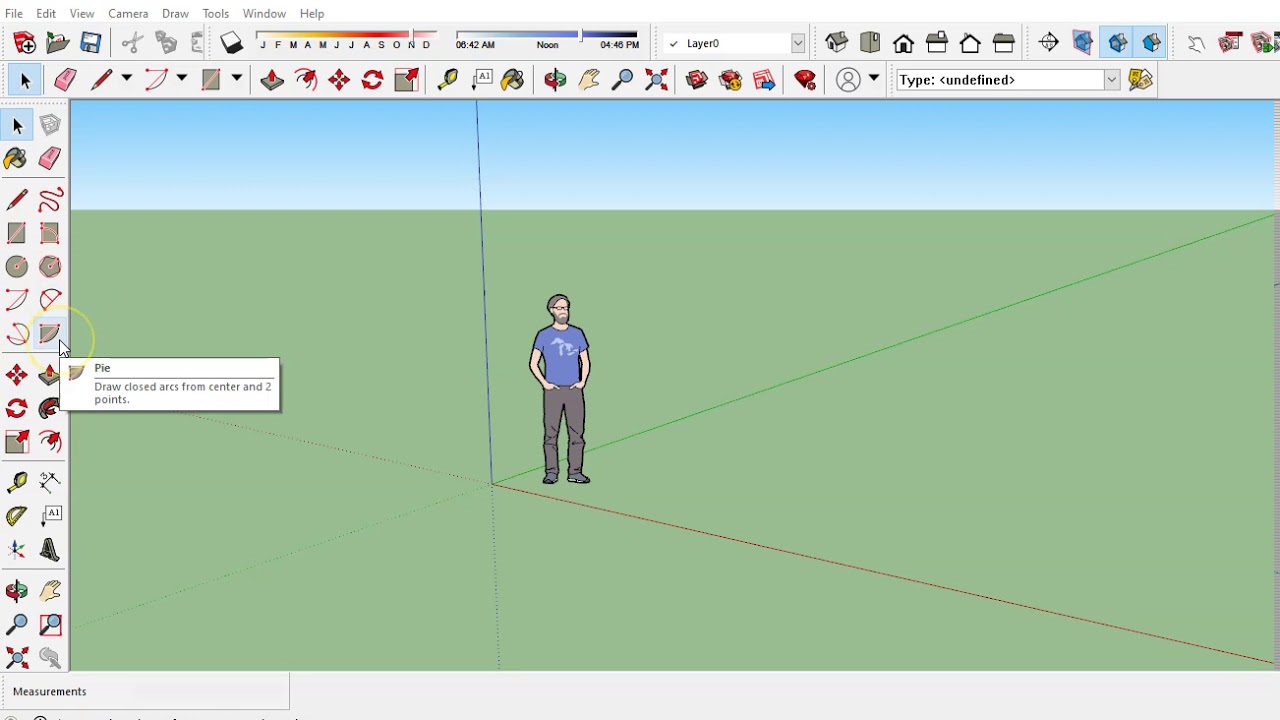Viewport: 1280px width, 720px height.
Task: Expand the Line tool dropdown arrow
Action: 126,79
